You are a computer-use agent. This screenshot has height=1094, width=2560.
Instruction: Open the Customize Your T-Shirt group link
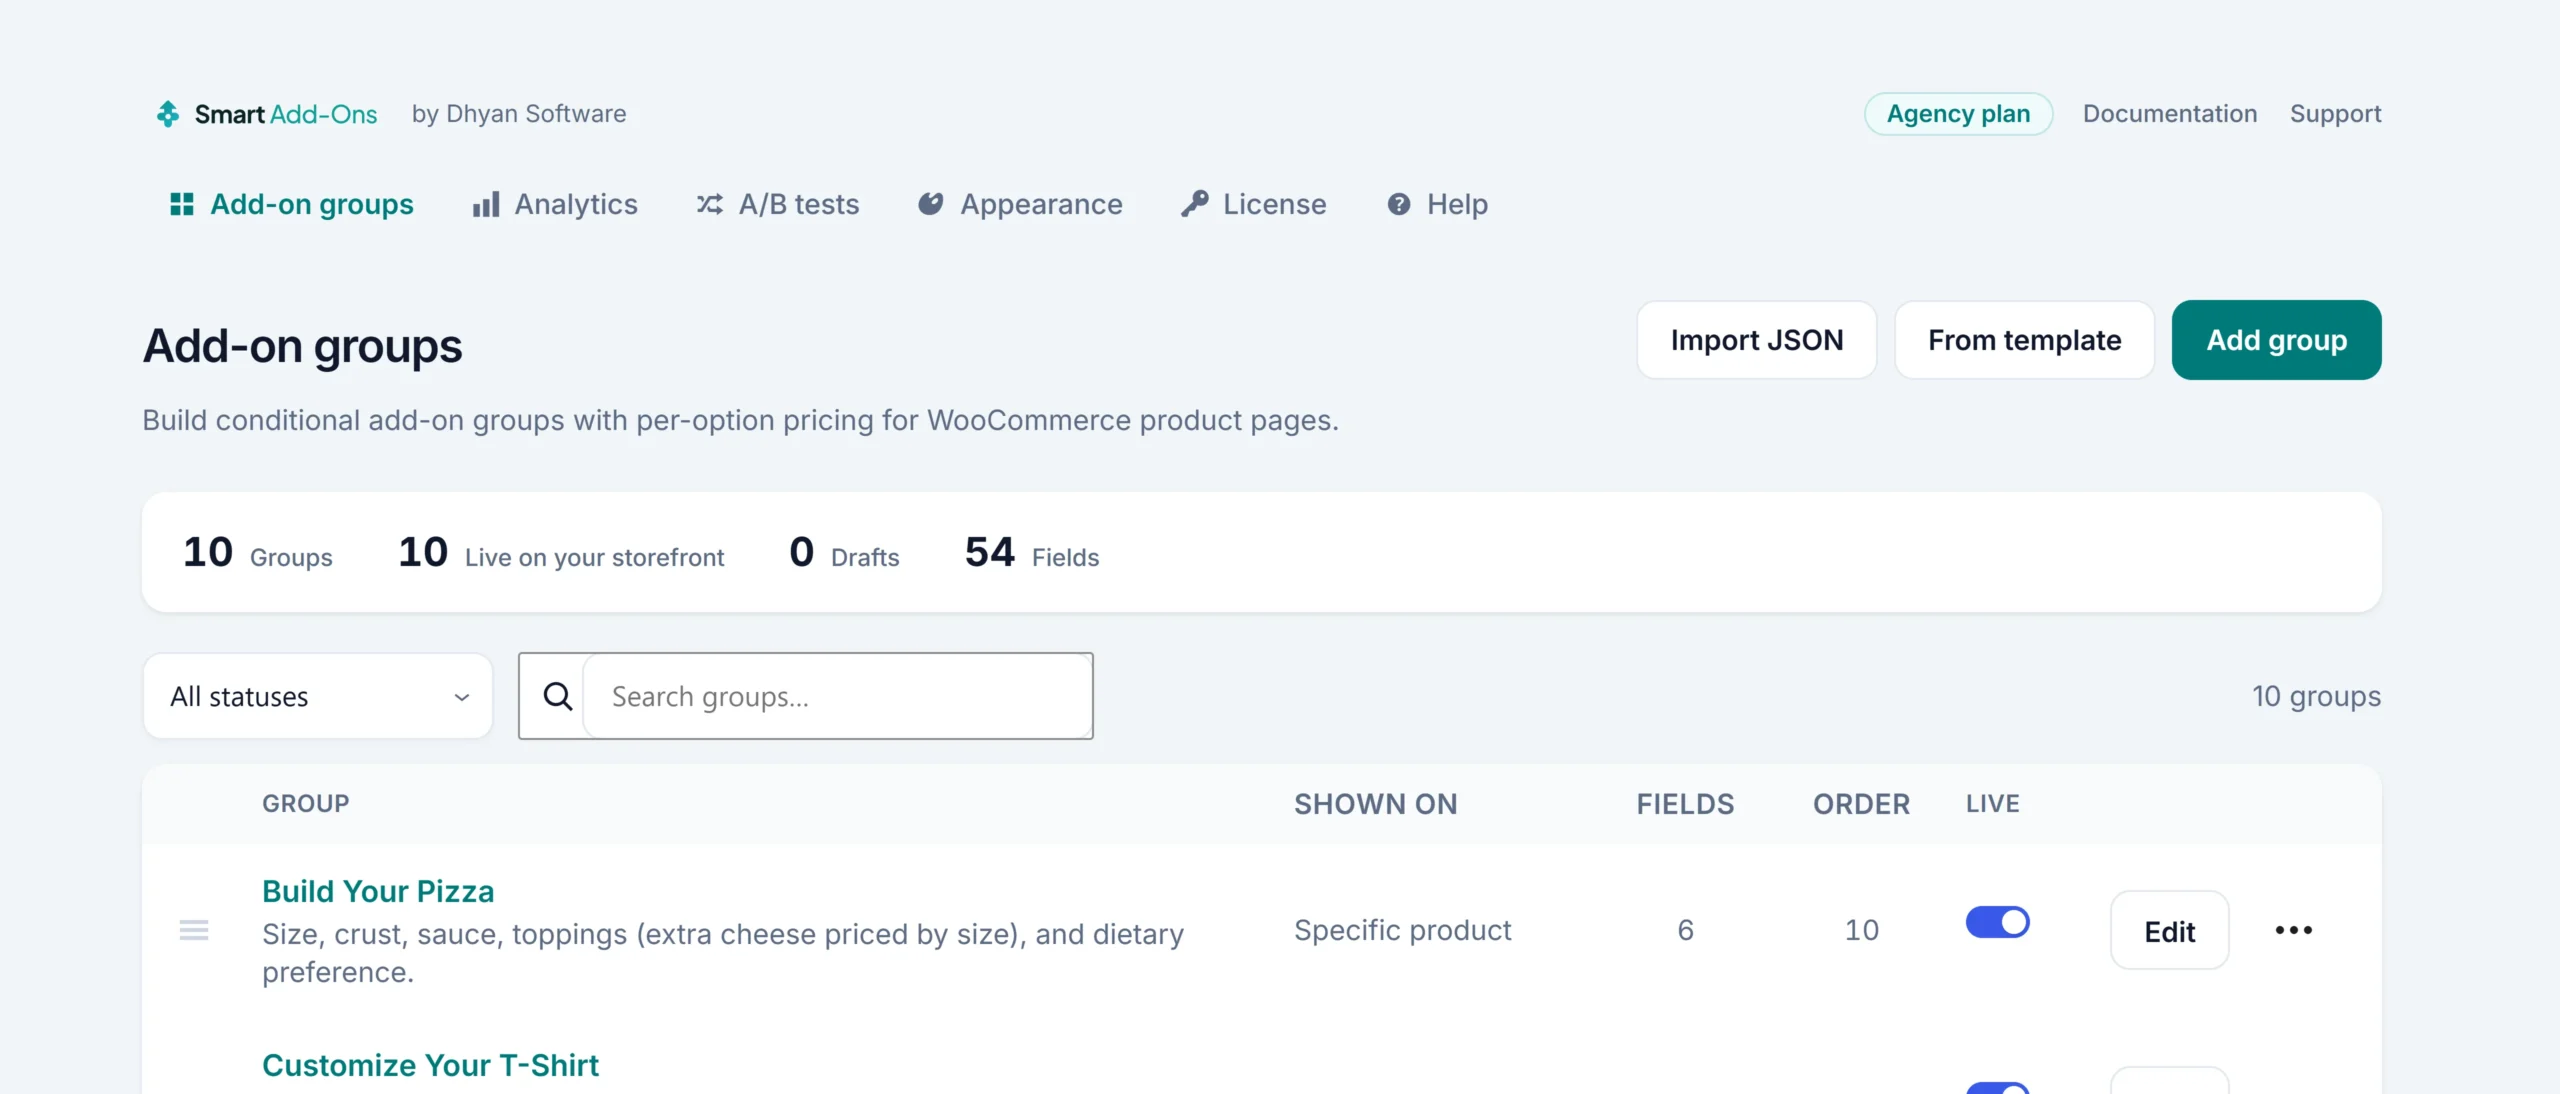430,1065
